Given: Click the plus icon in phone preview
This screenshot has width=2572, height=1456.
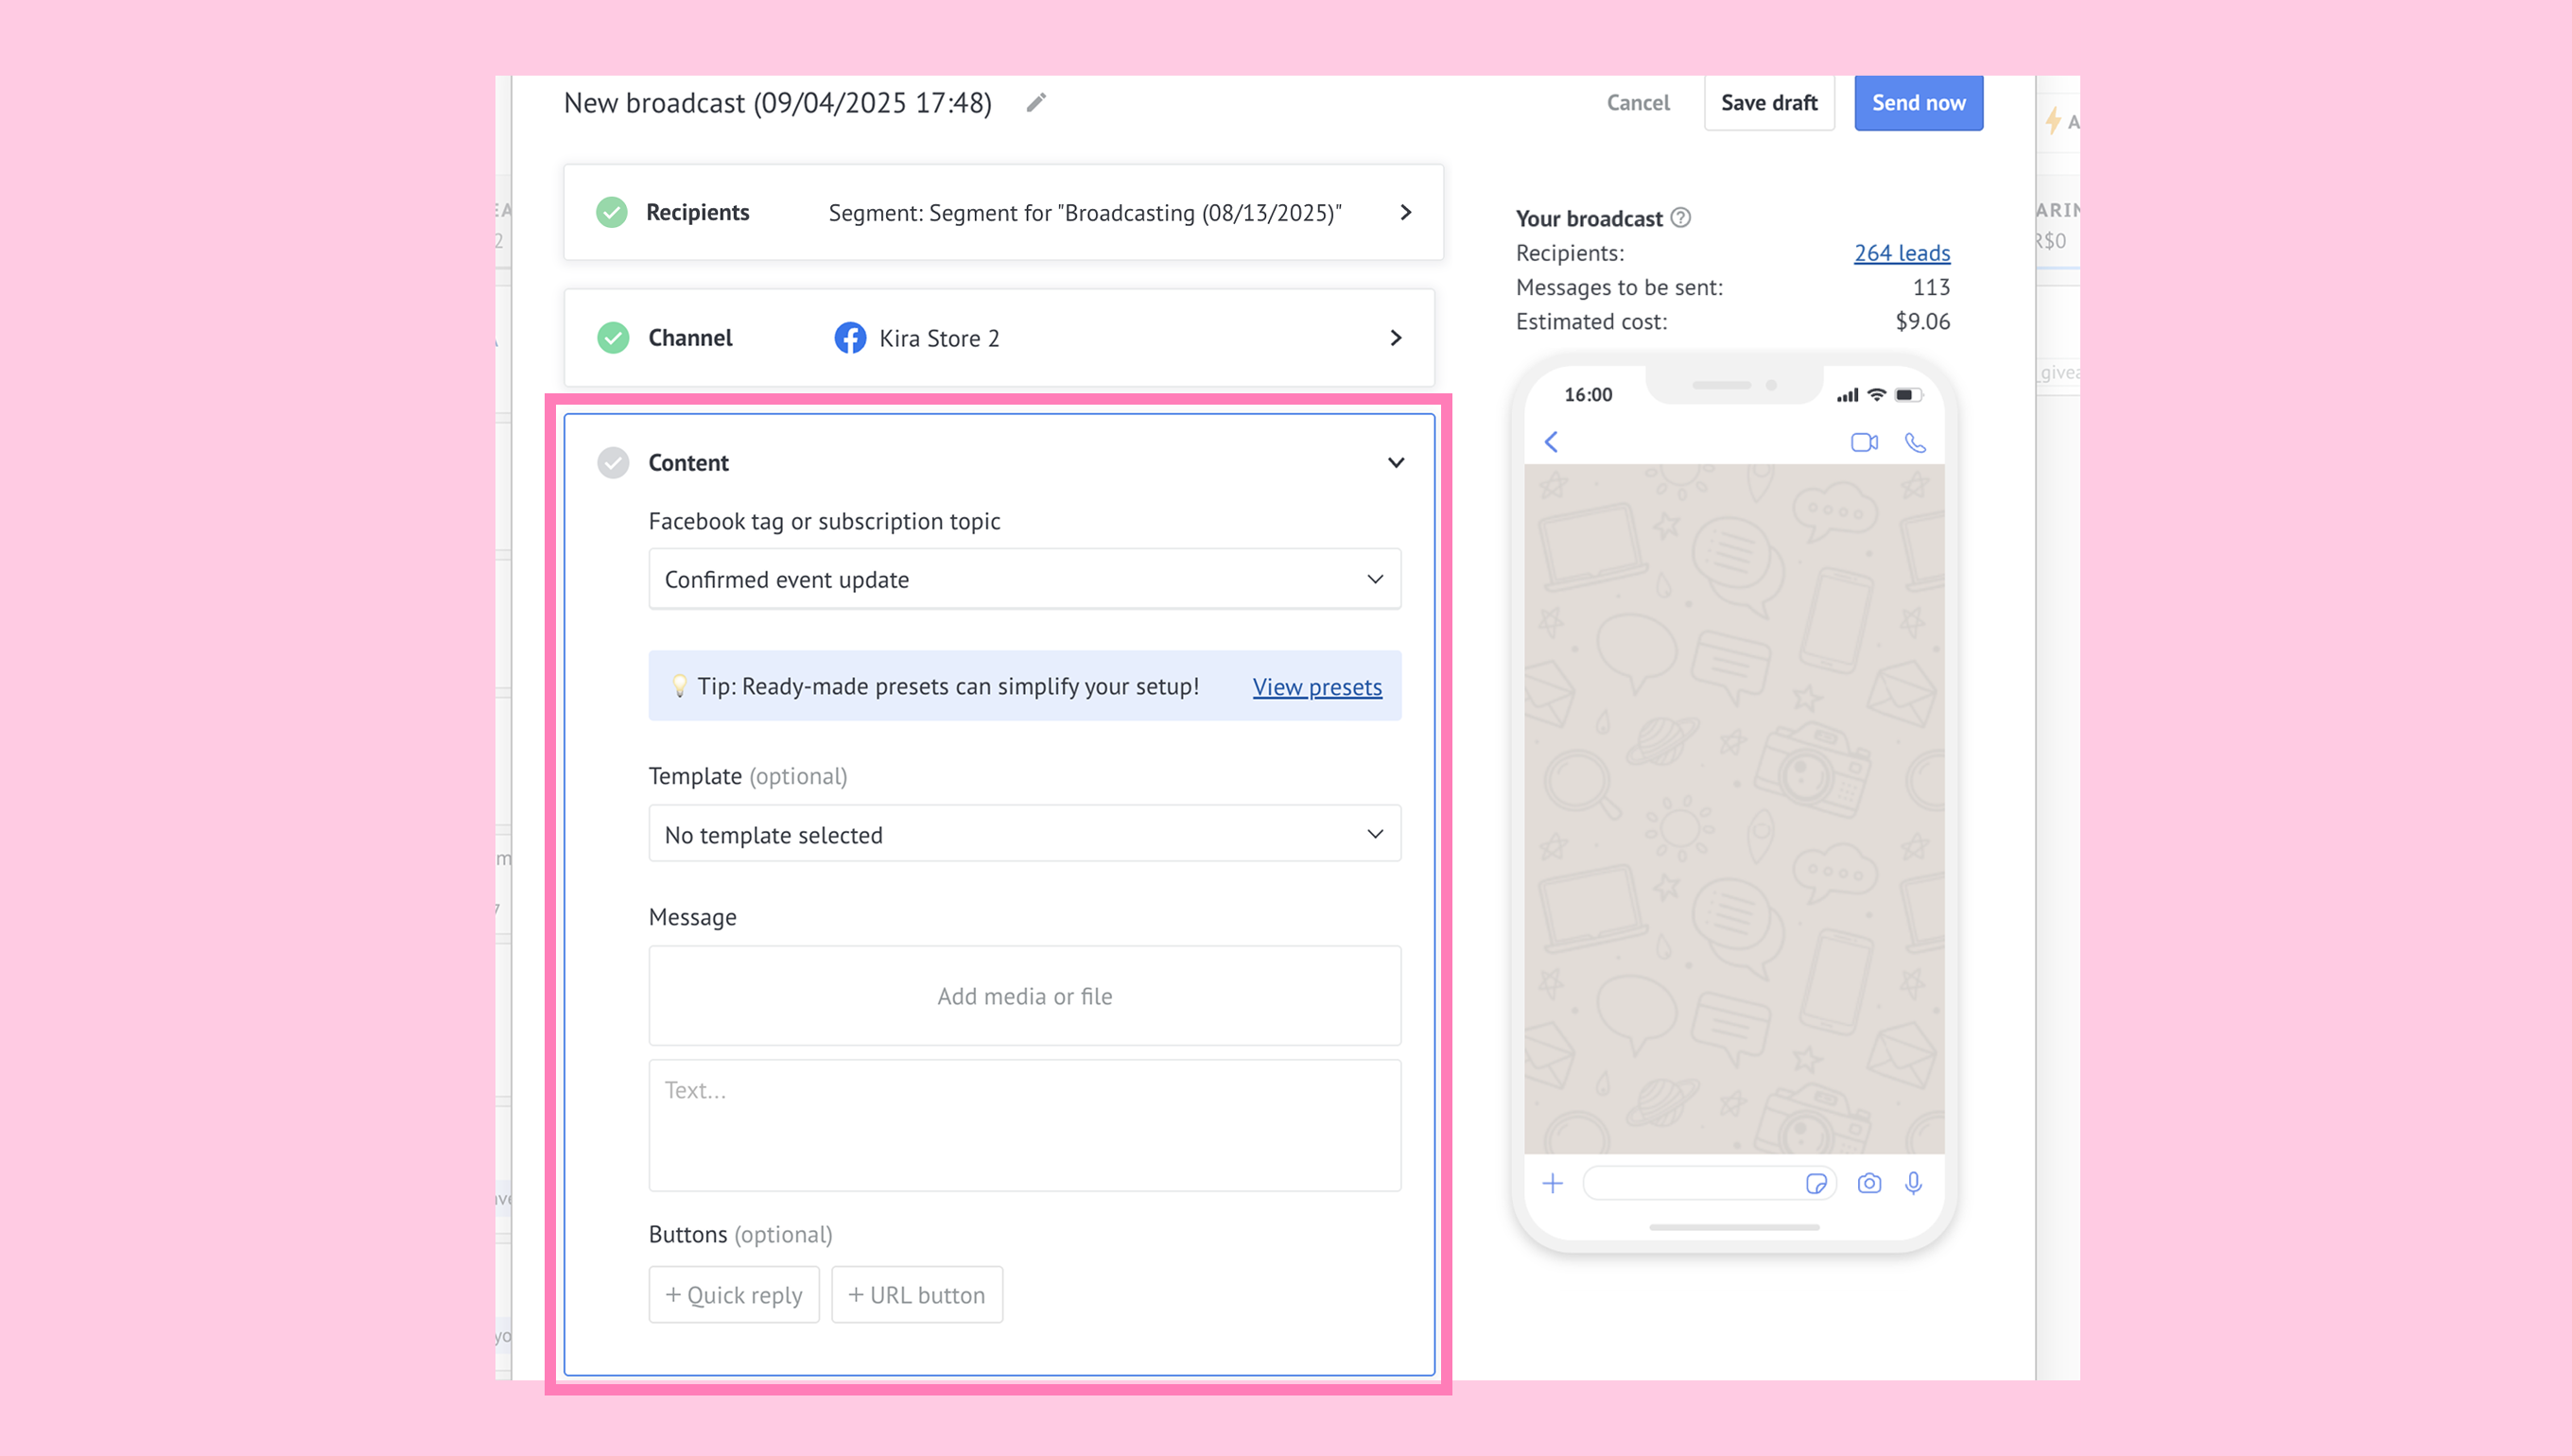Looking at the screenshot, I should [x=1552, y=1184].
